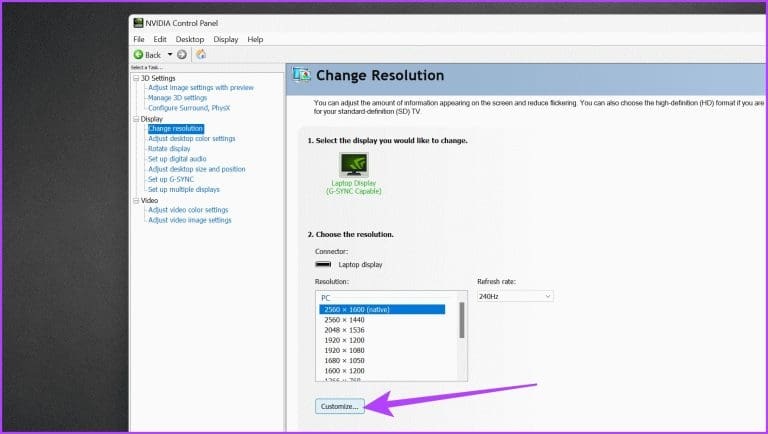Select 1680 × 1050 resolution
The image size is (768, 434).
(344, 361)
